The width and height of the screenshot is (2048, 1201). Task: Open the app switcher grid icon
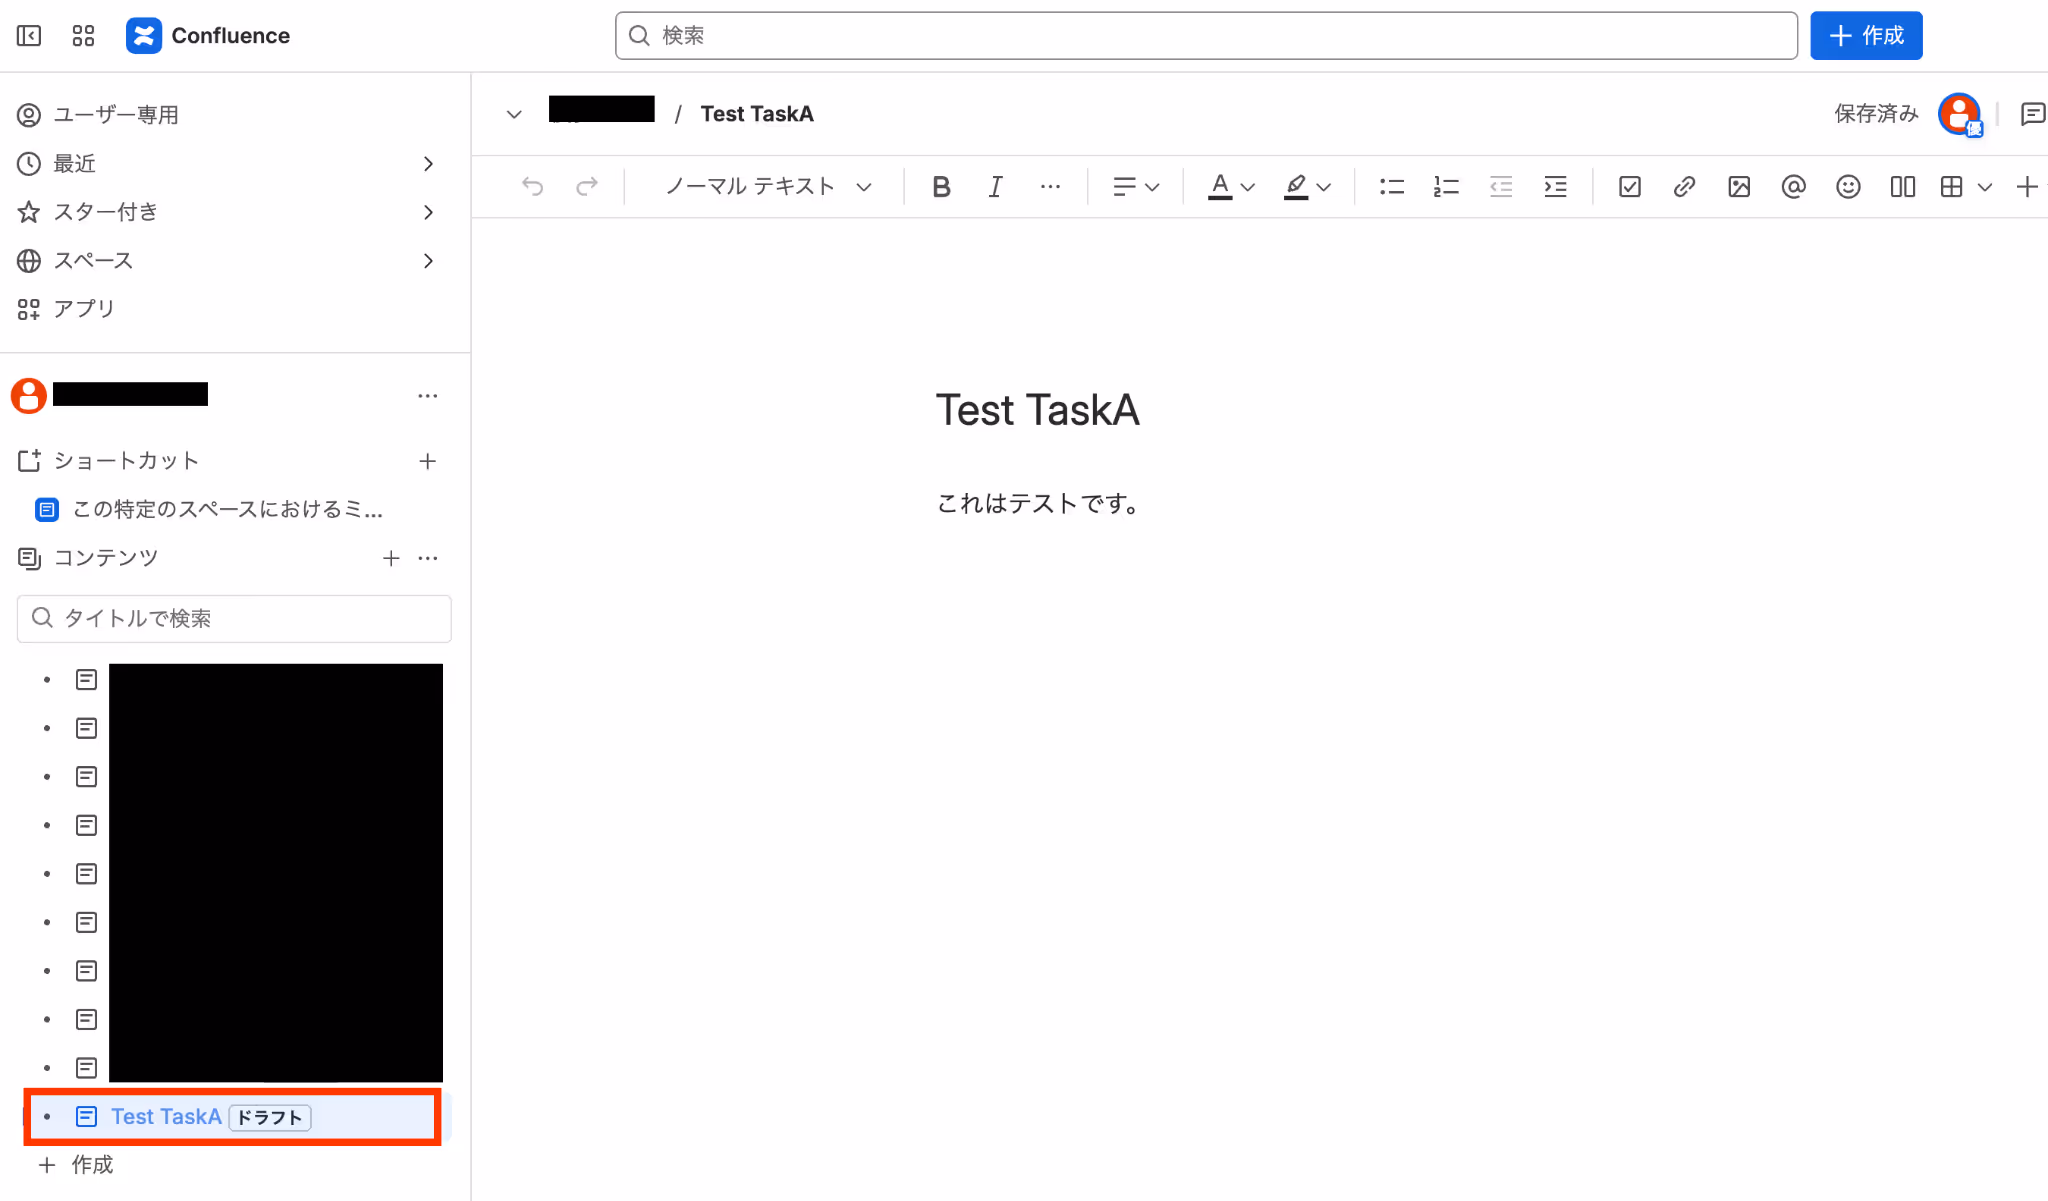pyautogui.click(x=83, y=36)
